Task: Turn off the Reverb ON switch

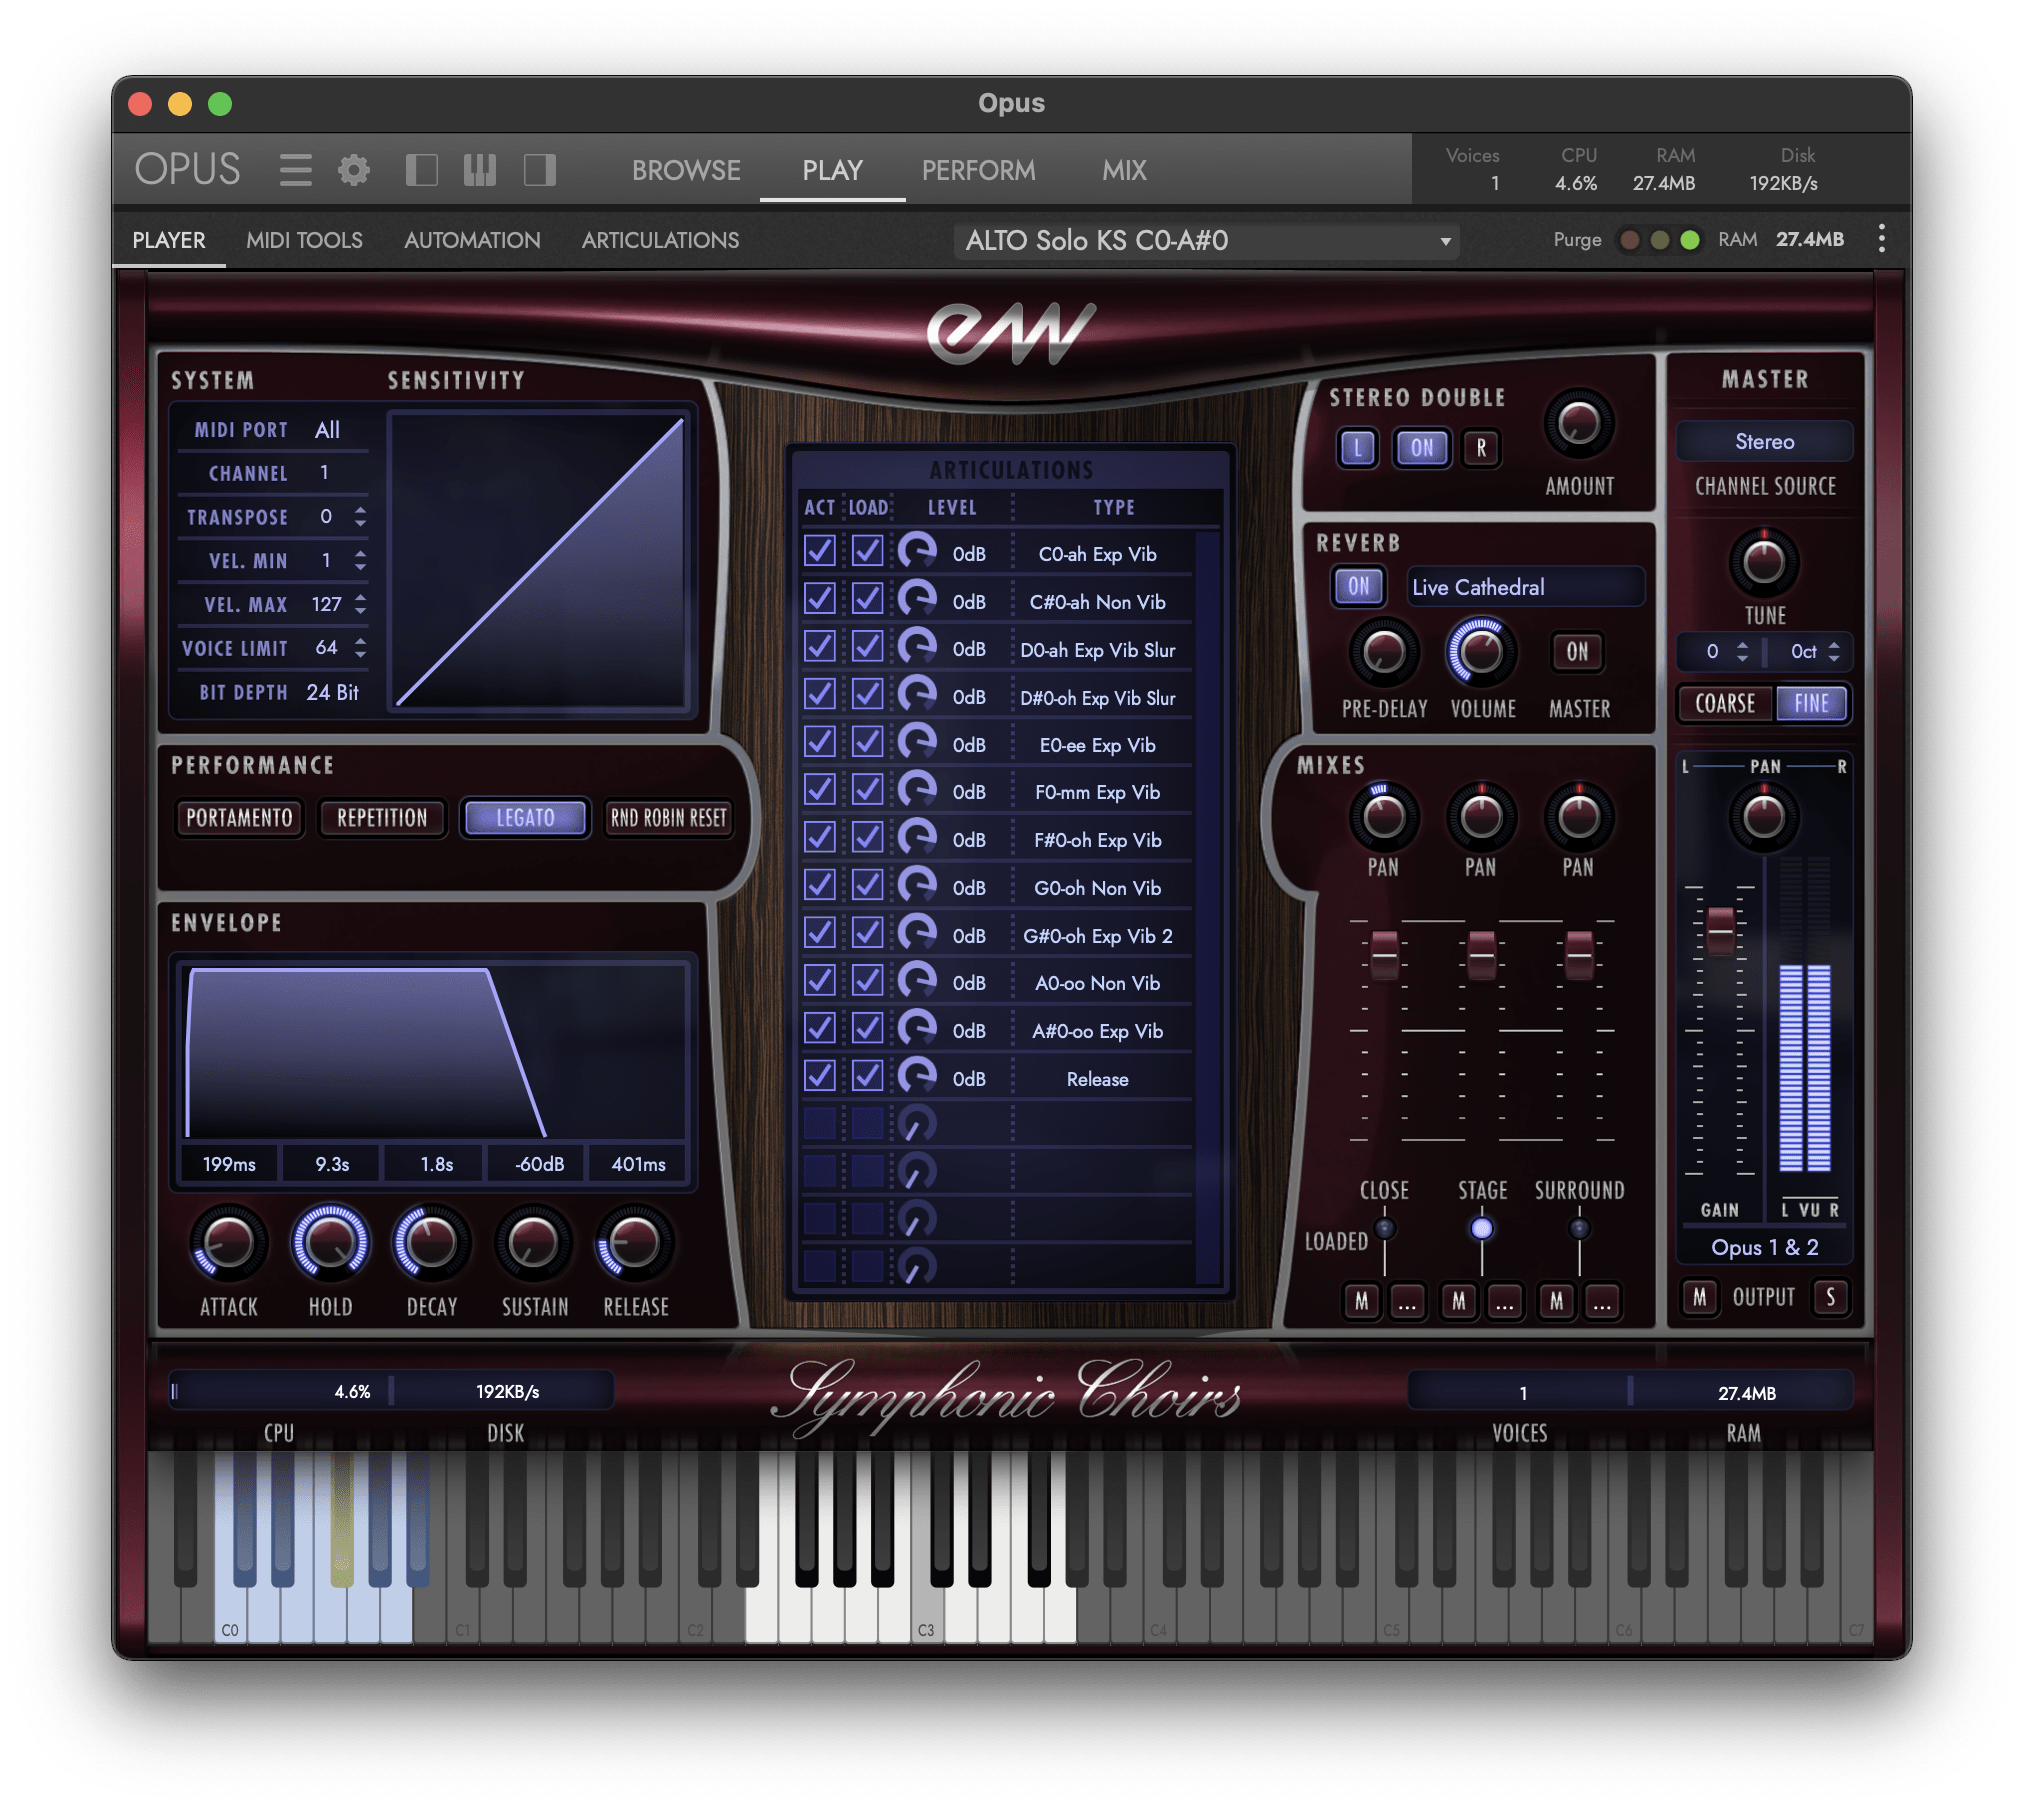Action: (1358, 587)
